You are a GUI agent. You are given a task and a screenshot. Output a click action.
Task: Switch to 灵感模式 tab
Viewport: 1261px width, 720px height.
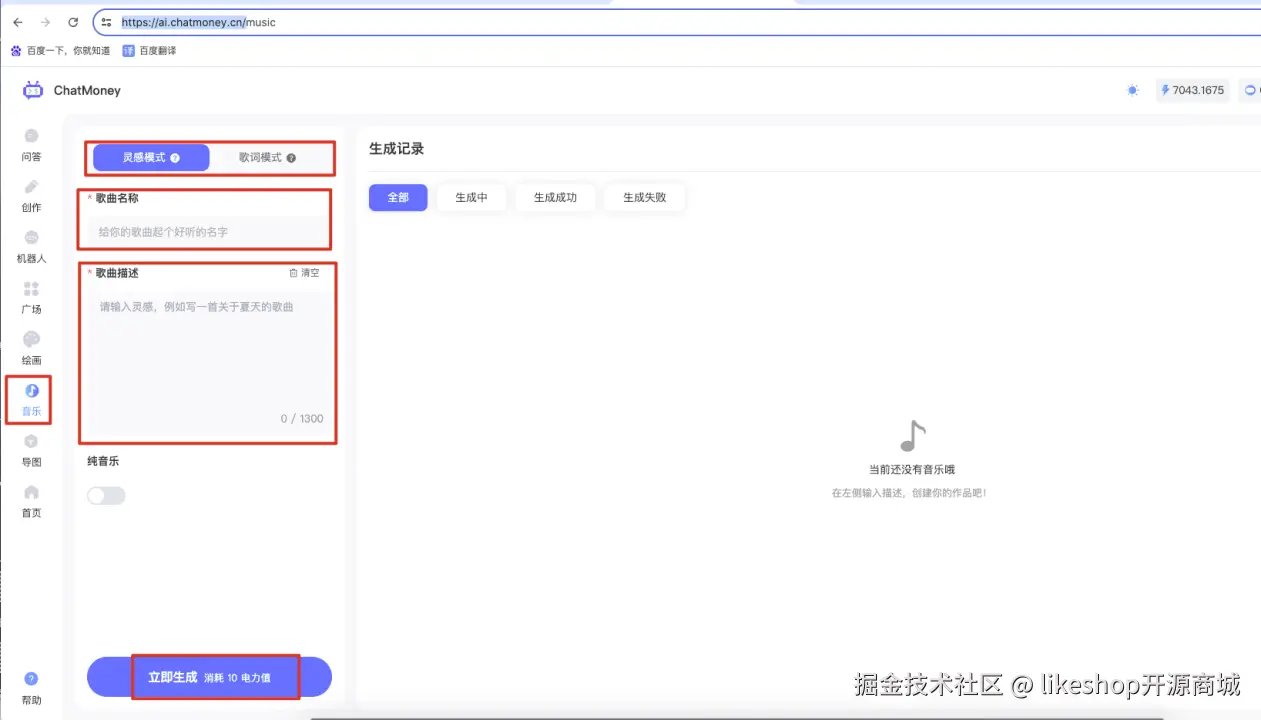click(x=151, y=158)
